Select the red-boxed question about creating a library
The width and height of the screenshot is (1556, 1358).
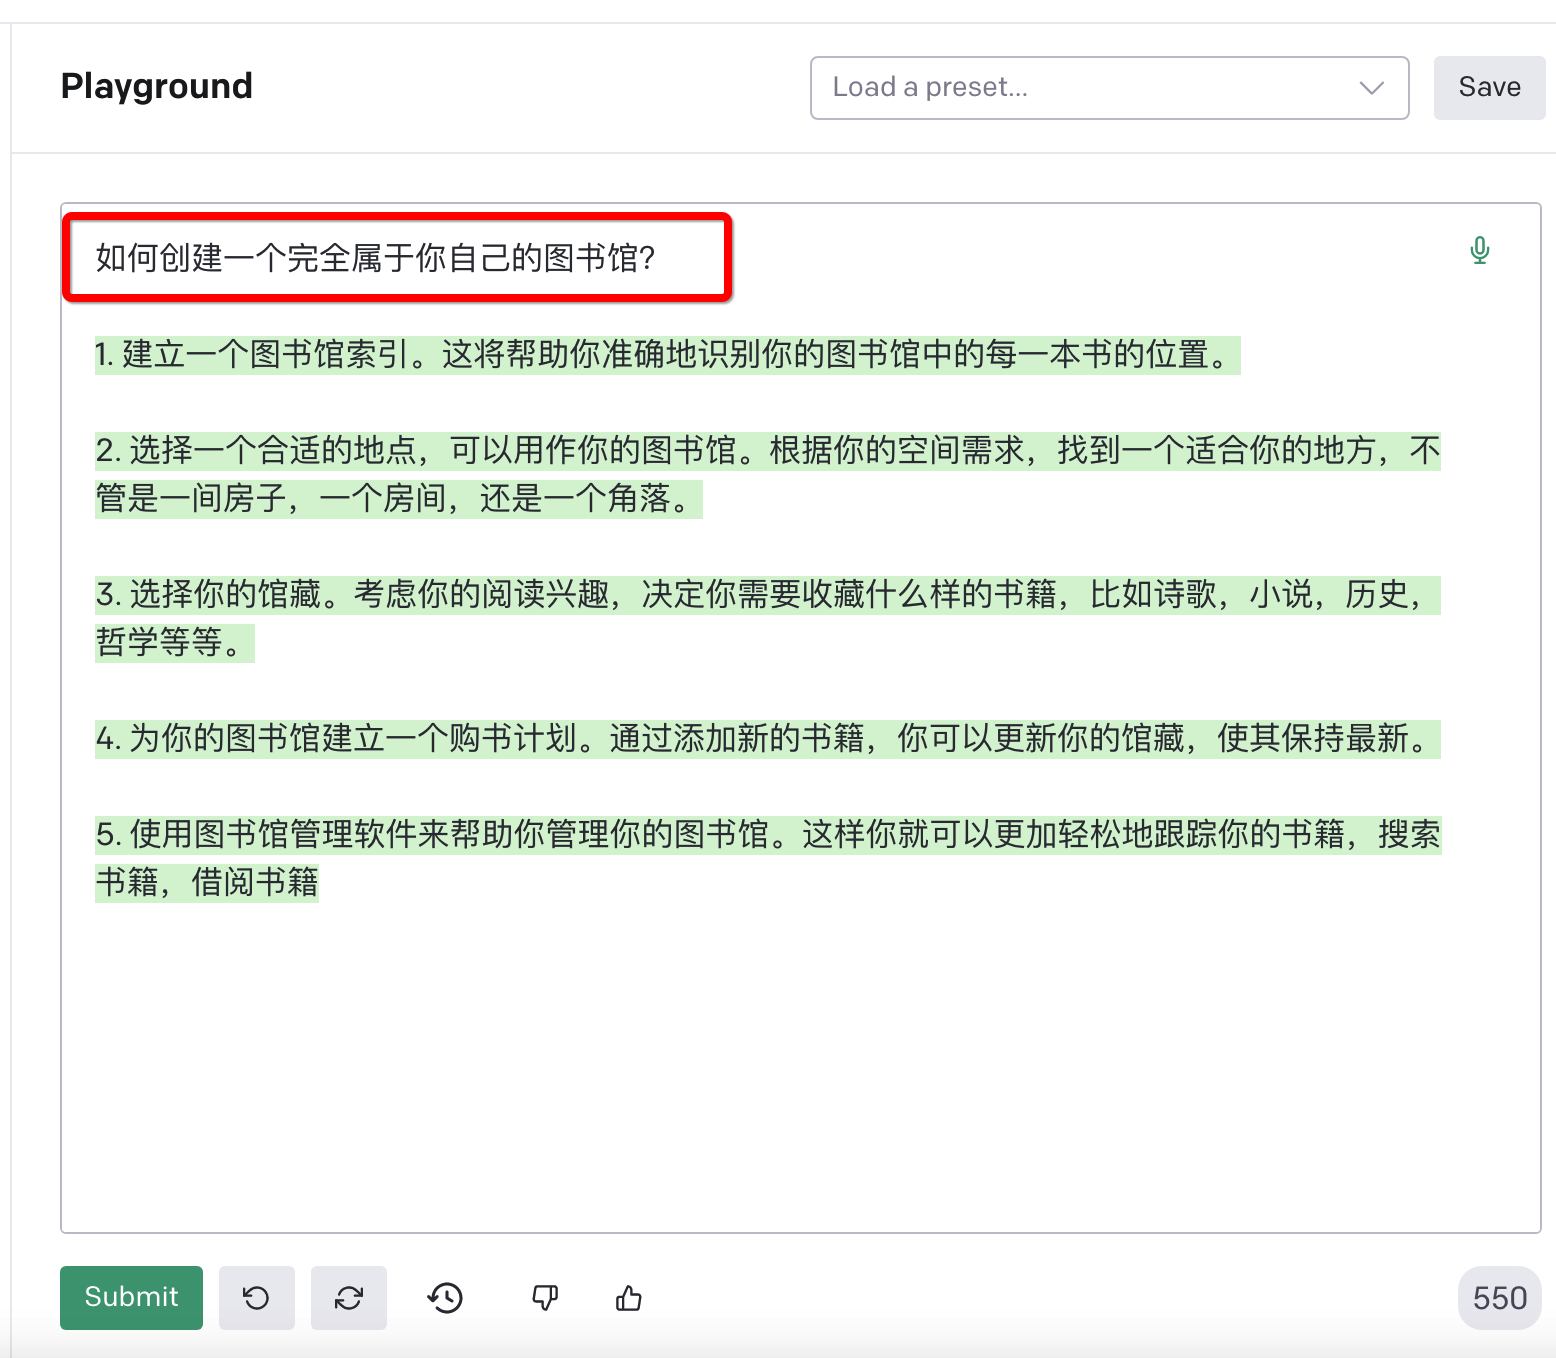[x=377, y=257]
